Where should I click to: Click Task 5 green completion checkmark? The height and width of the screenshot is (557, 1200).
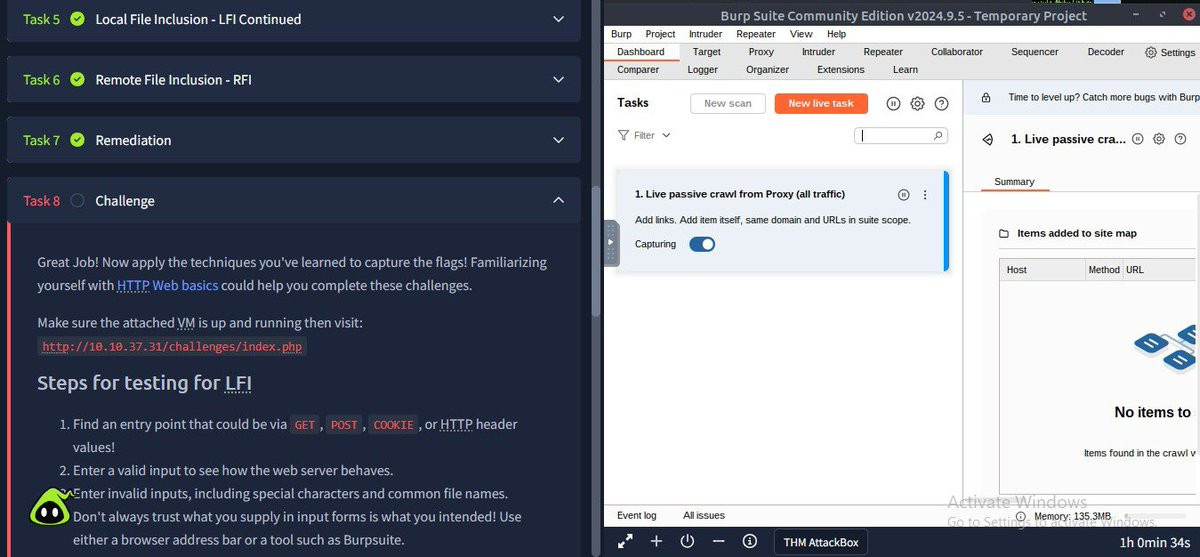point(77,19)
